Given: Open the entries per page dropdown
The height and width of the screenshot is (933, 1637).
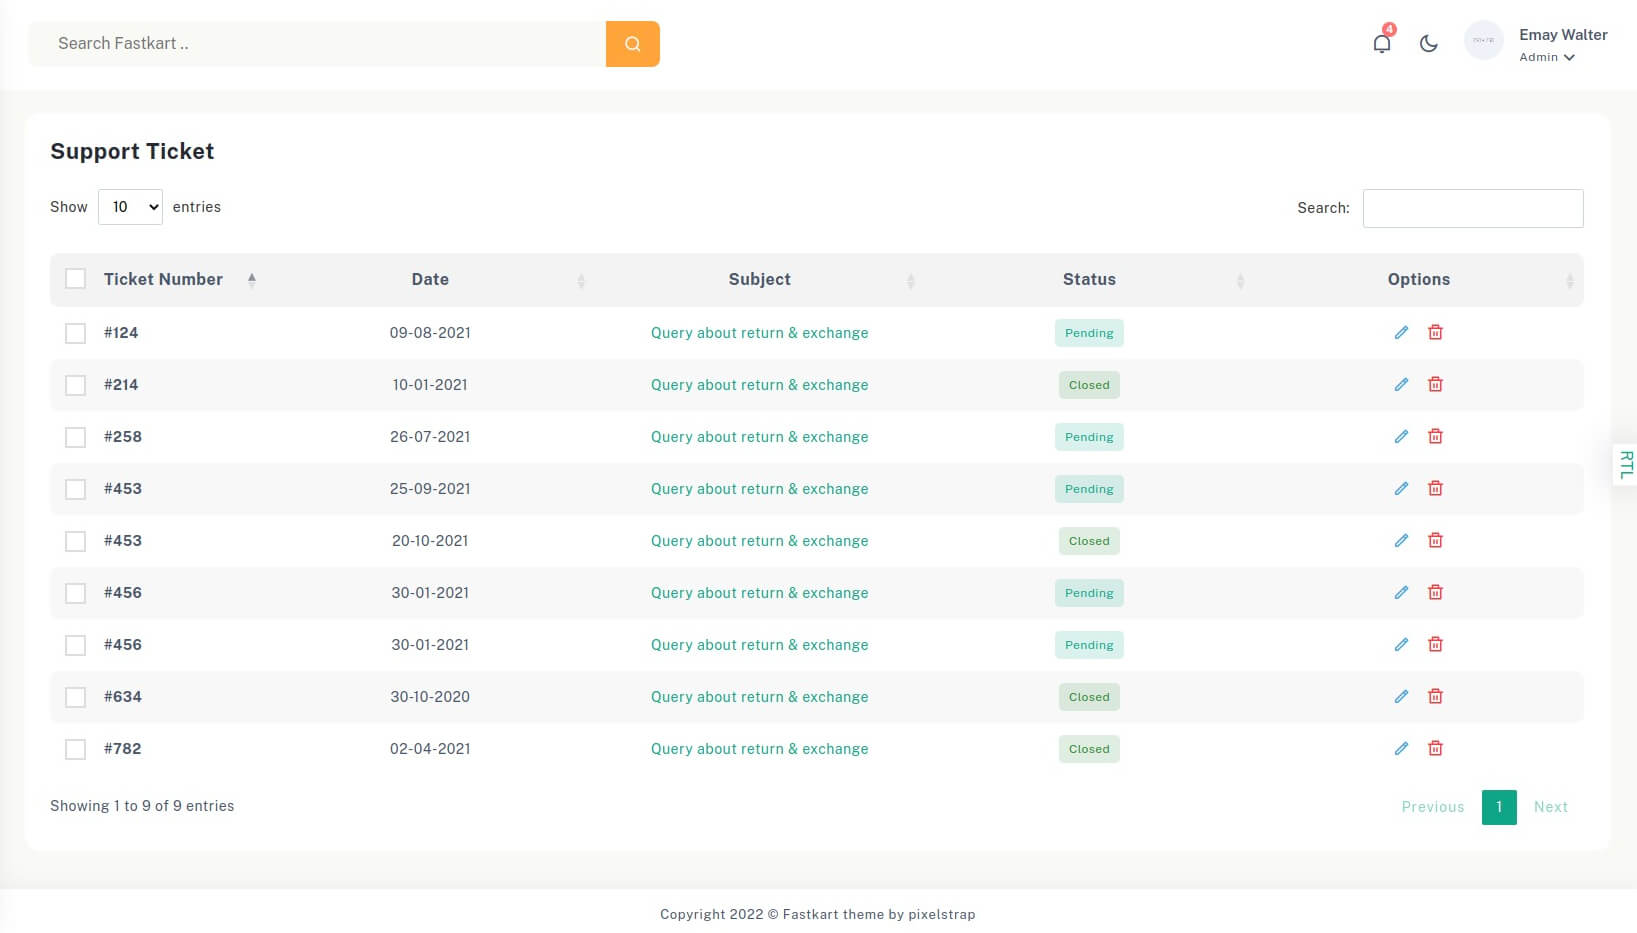Looking at the screenshot, I should (130, 207).
